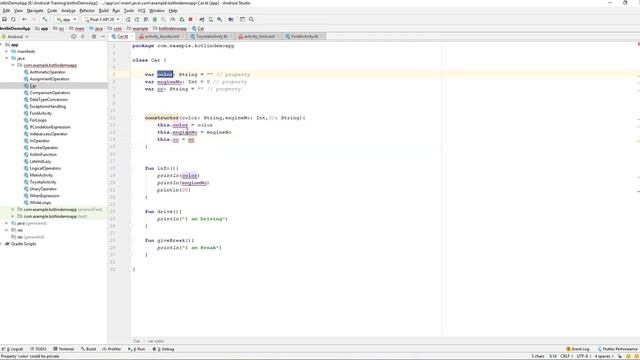
Task: Click Select Opened File target icon in Project panel
Action: pyautogui.click(x=73, y=36)
